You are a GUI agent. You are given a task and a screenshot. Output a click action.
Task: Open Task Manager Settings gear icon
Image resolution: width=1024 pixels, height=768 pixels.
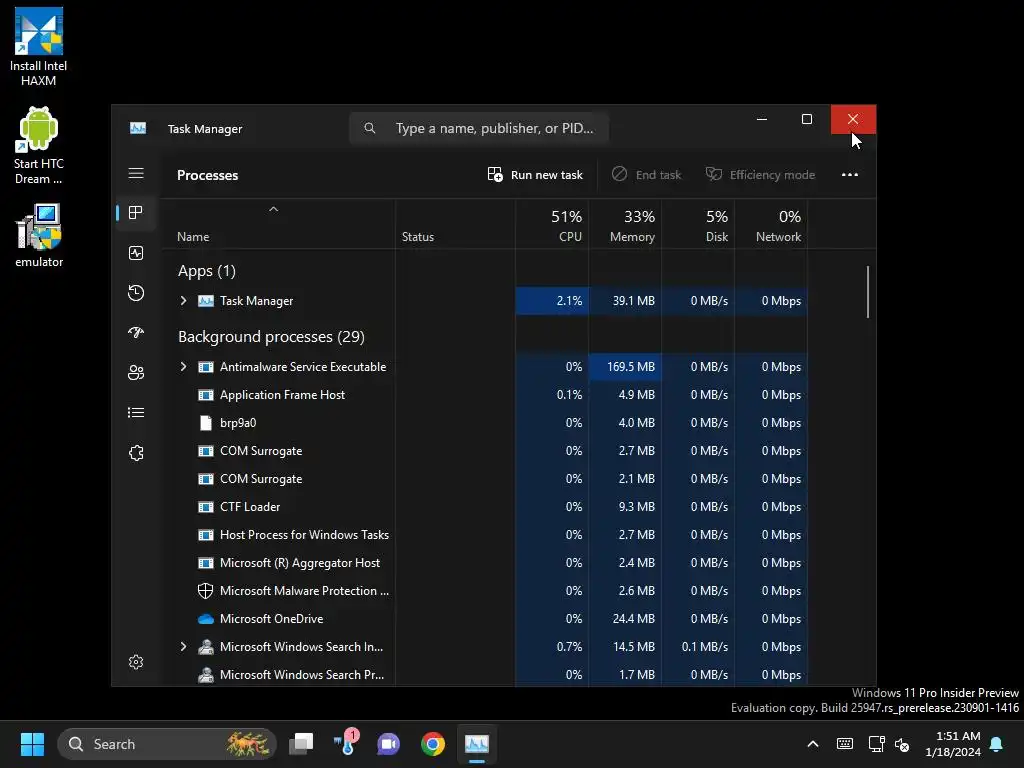136,662
